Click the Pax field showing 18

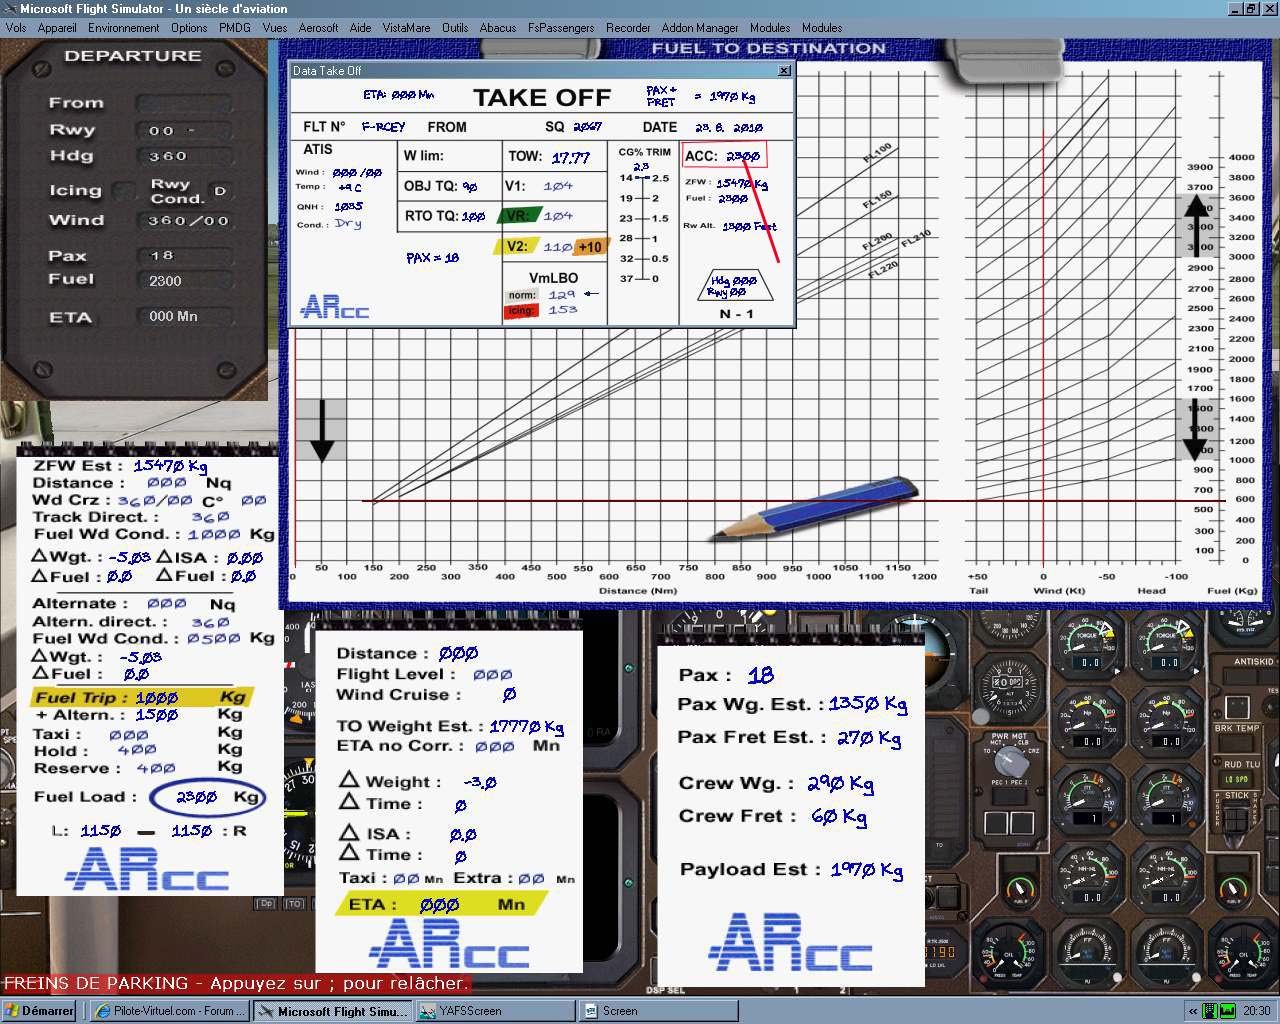pyautogui.click(x=184, y=256)
